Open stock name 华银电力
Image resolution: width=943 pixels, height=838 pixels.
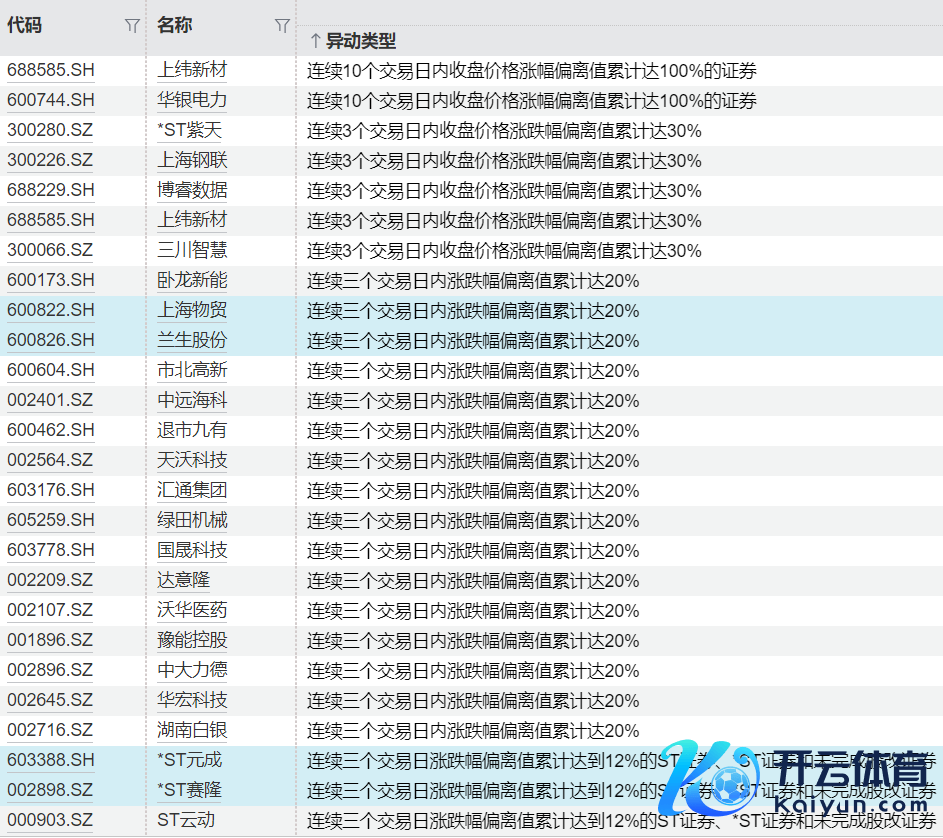pos(192,101)
